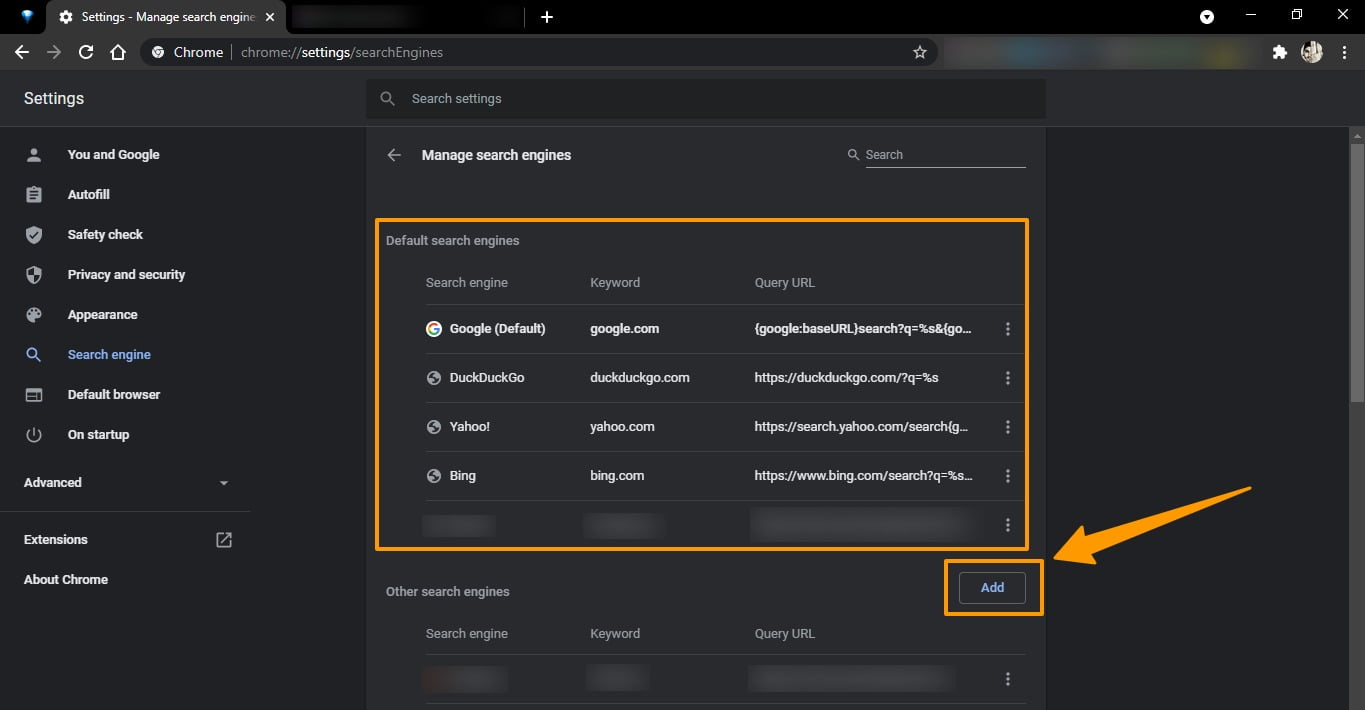Image resolution: width=1365 pixels, height=710 pixels.
Task: Click the Default browser window icon
Action: click(x=34, y=395)
